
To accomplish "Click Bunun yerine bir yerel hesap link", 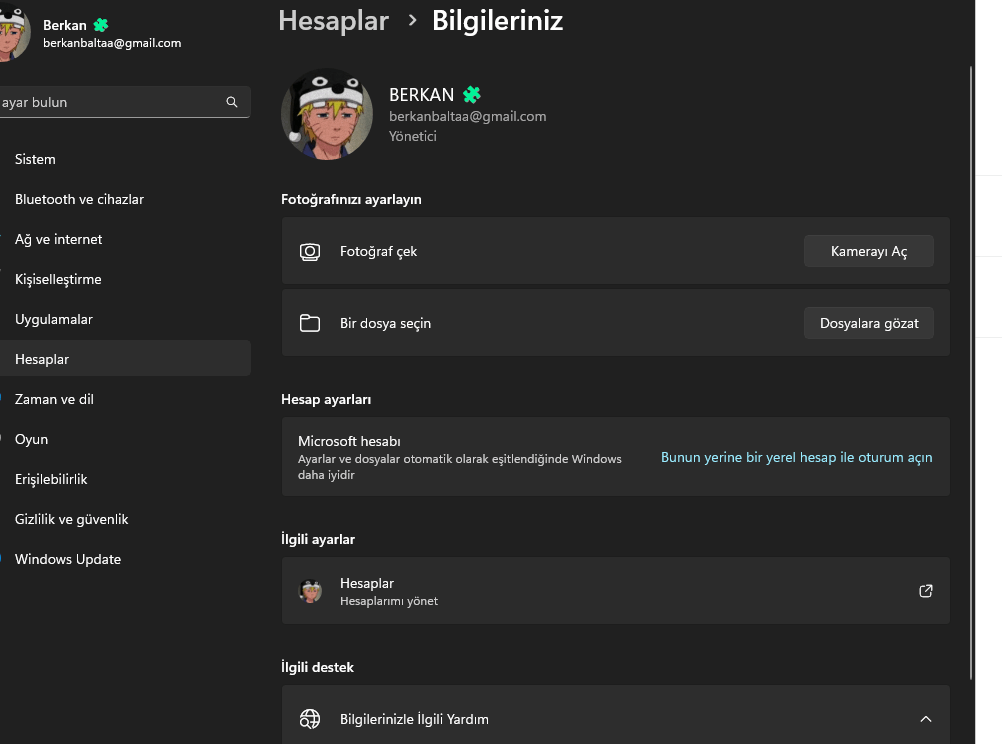I will [796, 458].
